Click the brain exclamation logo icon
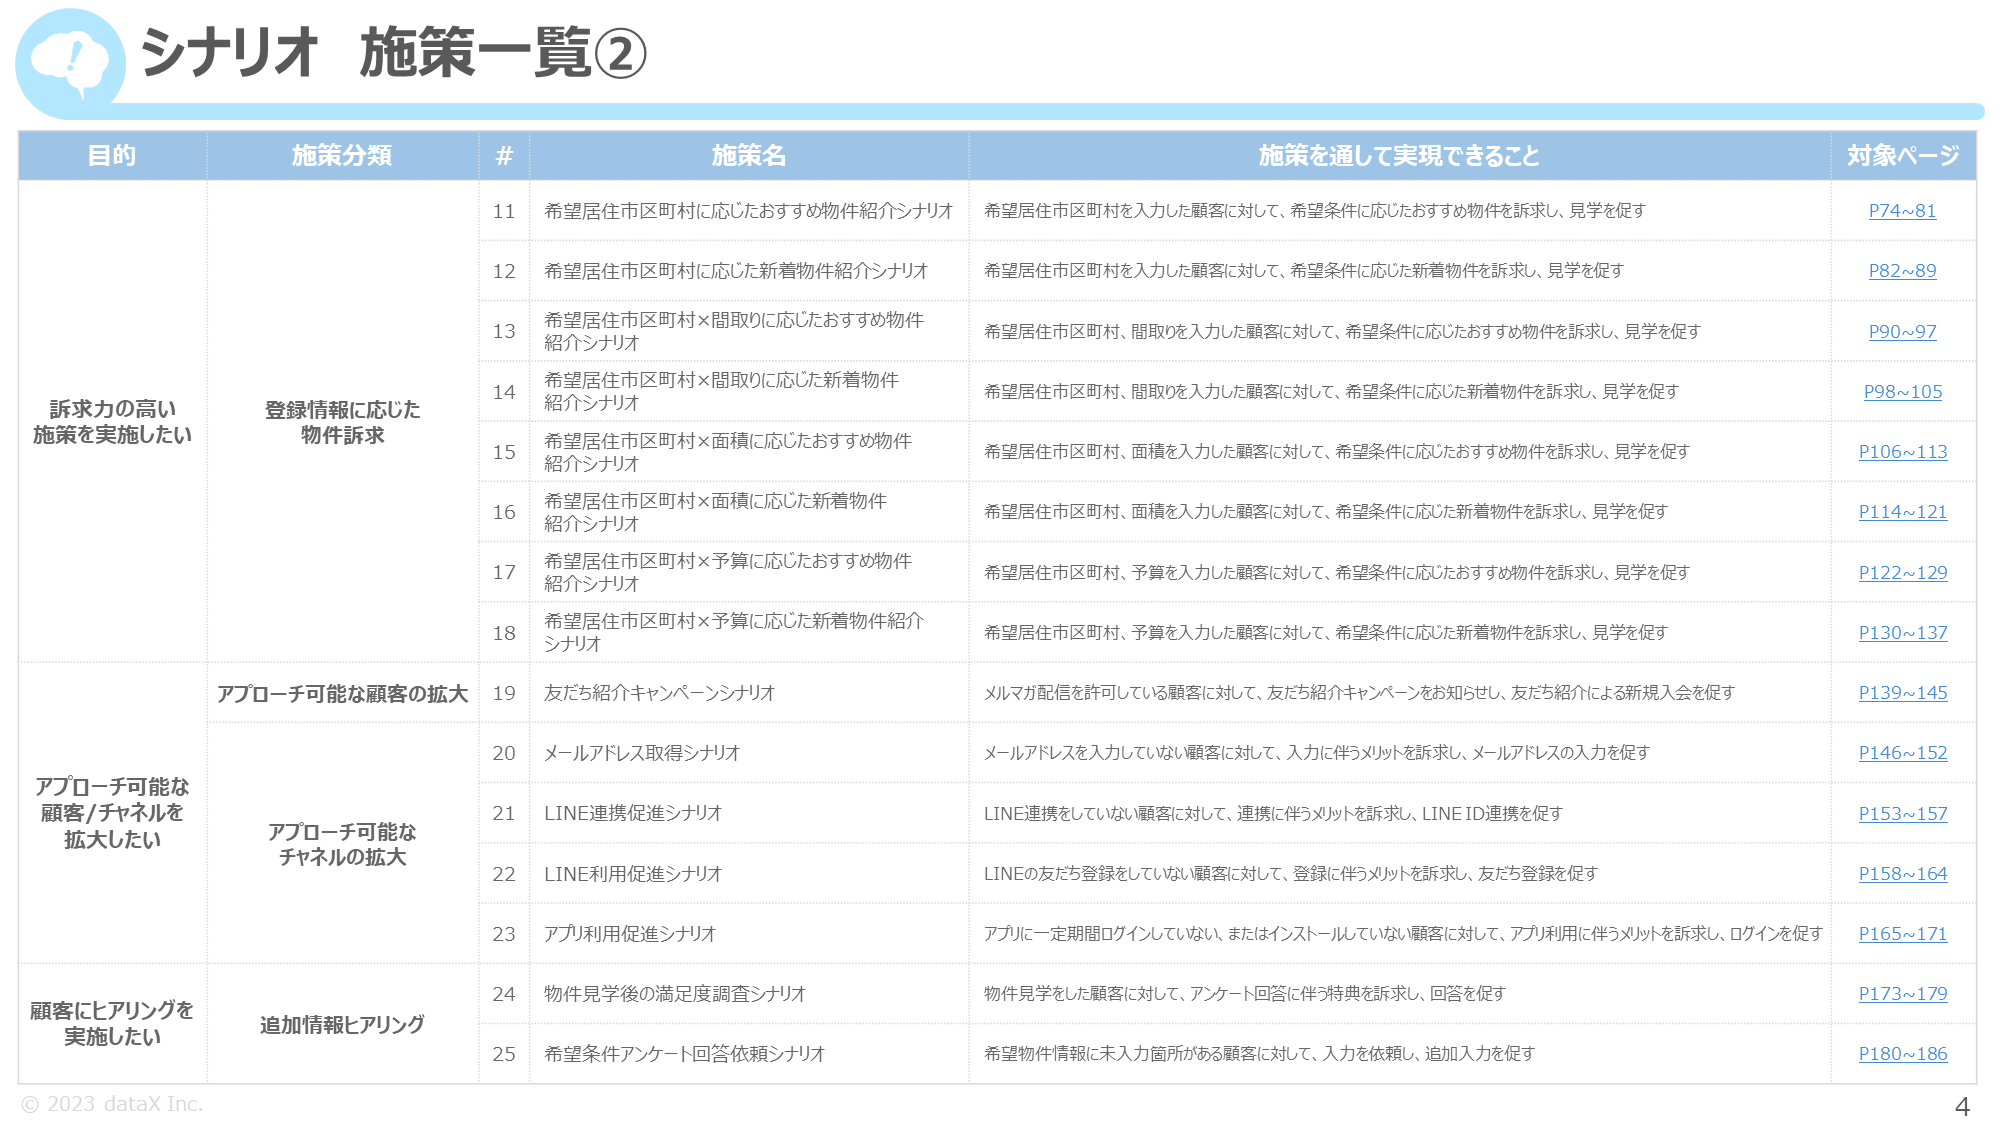 tap(70, 62)
